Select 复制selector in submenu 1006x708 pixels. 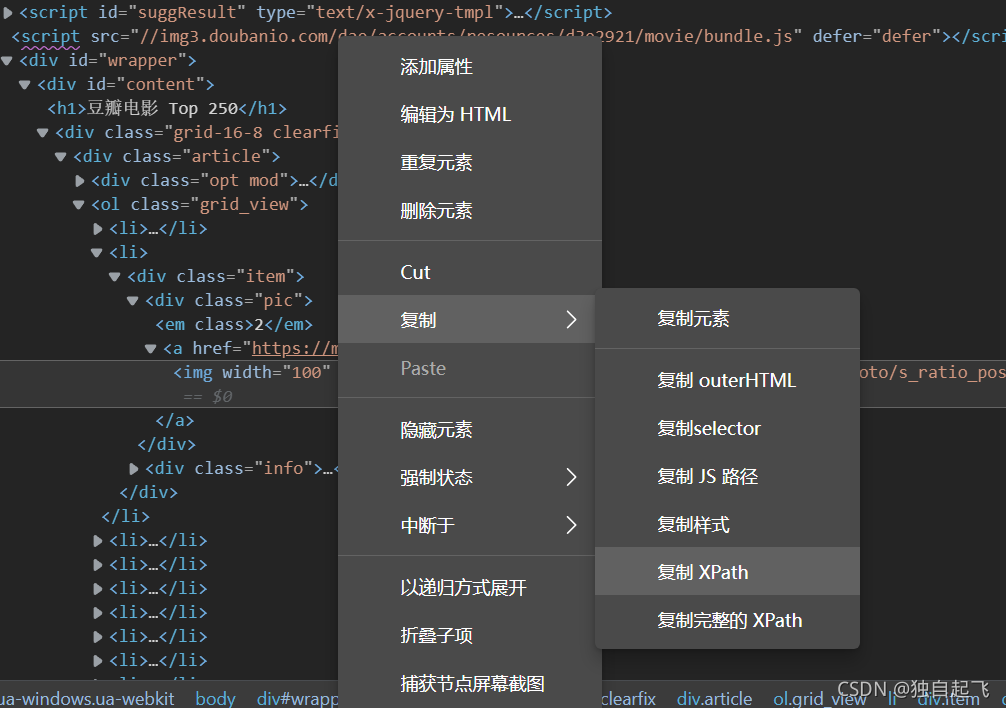[727, 428]
